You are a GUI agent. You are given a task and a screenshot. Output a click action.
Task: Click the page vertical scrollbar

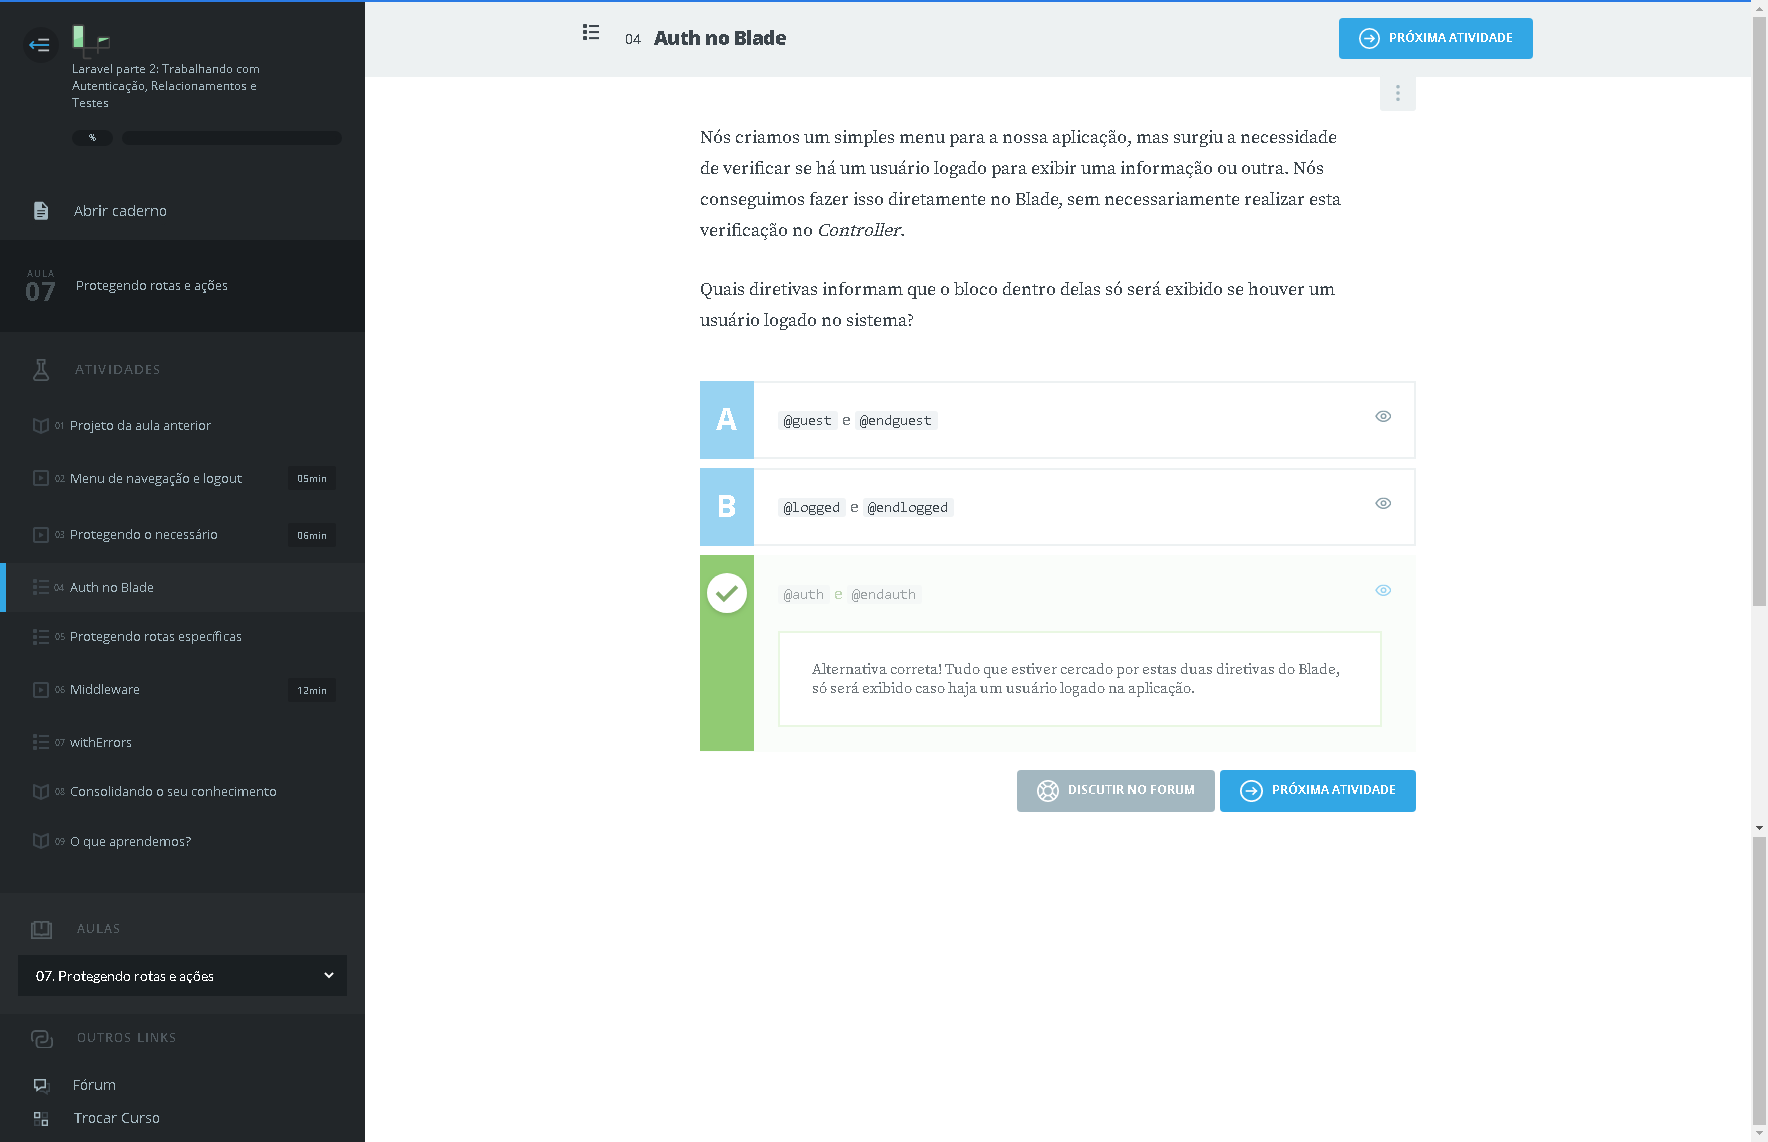(1759, 400)
